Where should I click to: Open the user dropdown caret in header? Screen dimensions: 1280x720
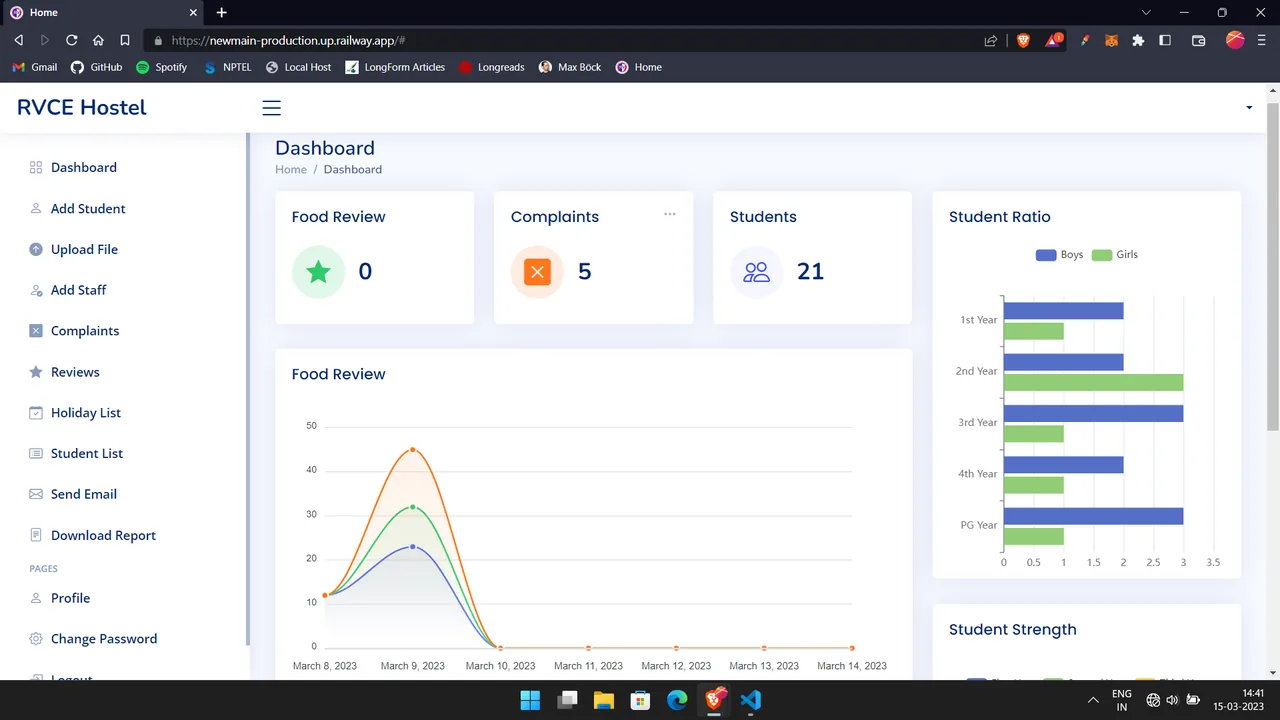point(1249,108)
